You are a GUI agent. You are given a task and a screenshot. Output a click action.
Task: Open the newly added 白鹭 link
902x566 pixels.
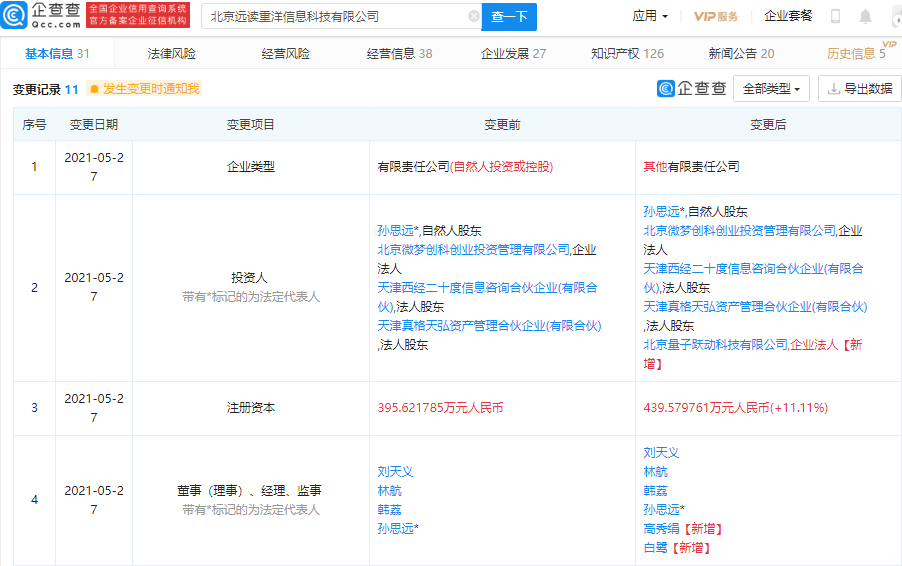click(x=655, y=548)
